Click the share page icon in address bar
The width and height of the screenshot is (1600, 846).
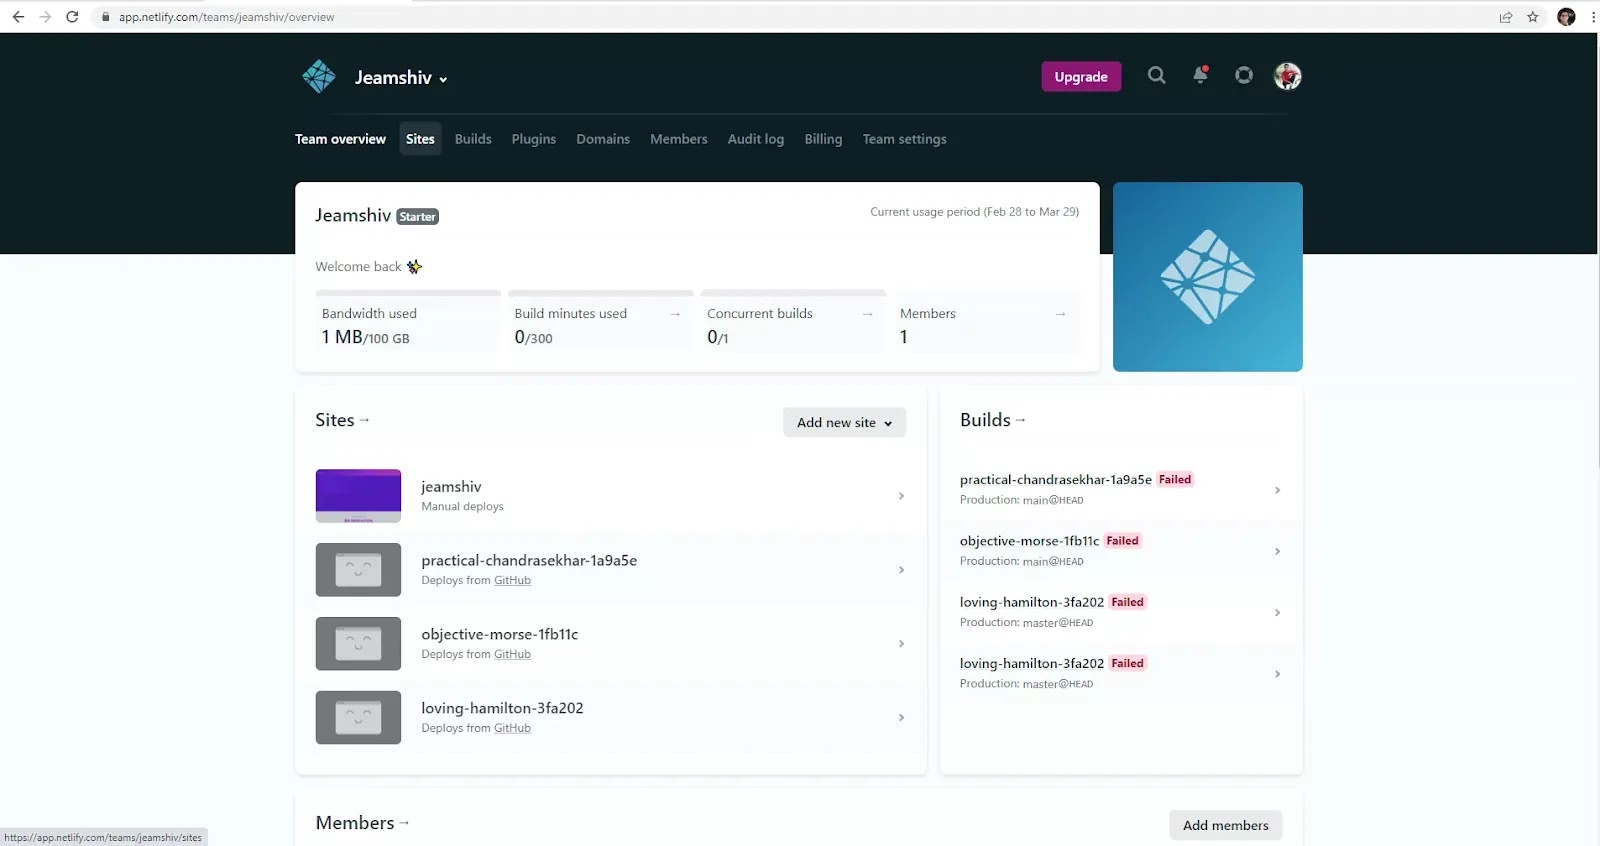point(1506,17)
